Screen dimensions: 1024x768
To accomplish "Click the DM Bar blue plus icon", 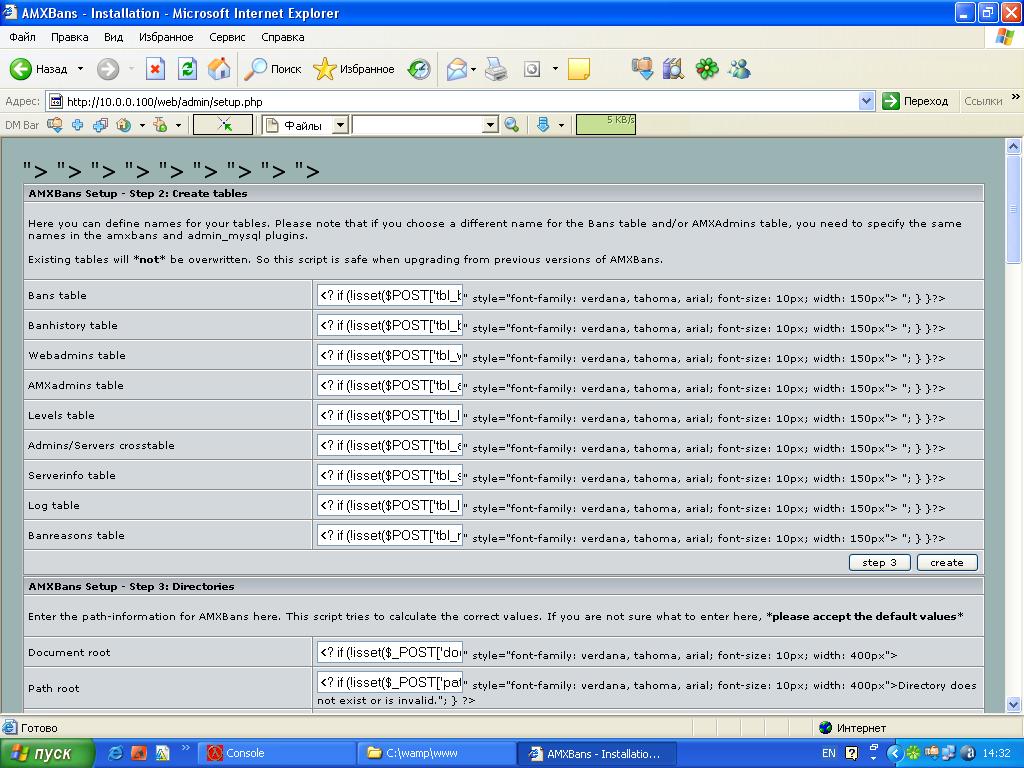I will point(78,125).
